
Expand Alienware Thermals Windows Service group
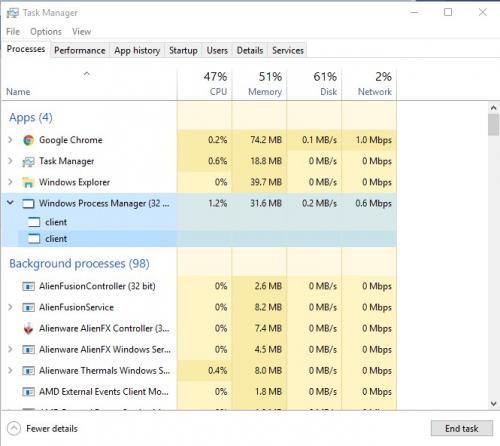pos(10,370)
